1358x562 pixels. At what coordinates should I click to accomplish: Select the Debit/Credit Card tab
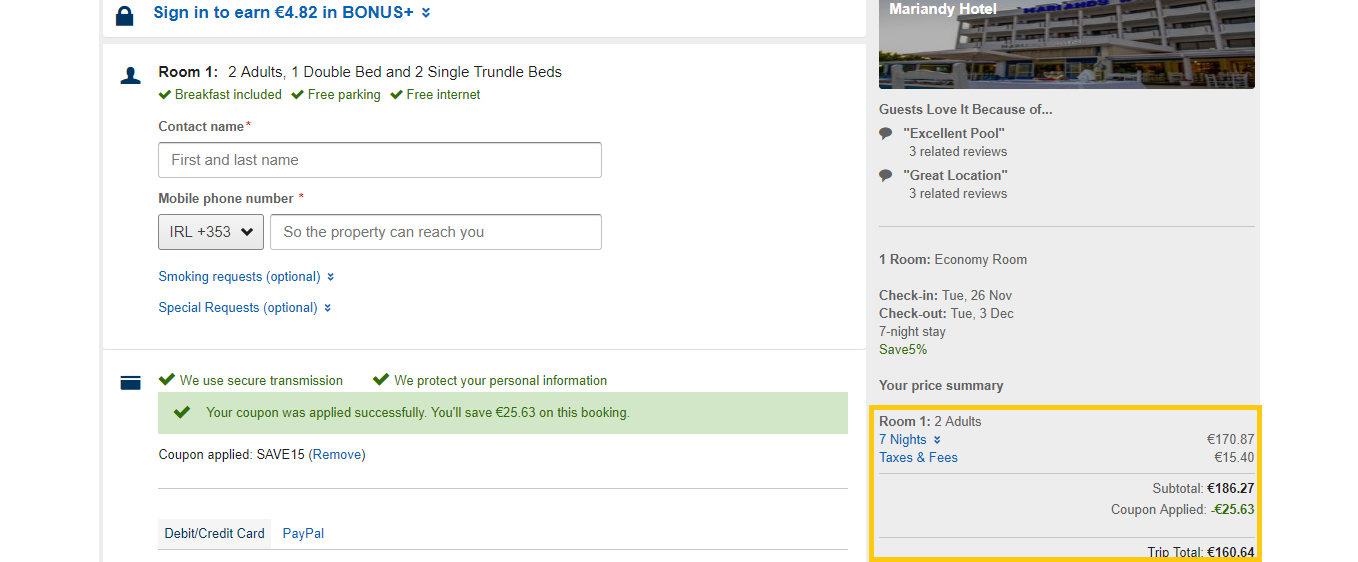point(215,534)
